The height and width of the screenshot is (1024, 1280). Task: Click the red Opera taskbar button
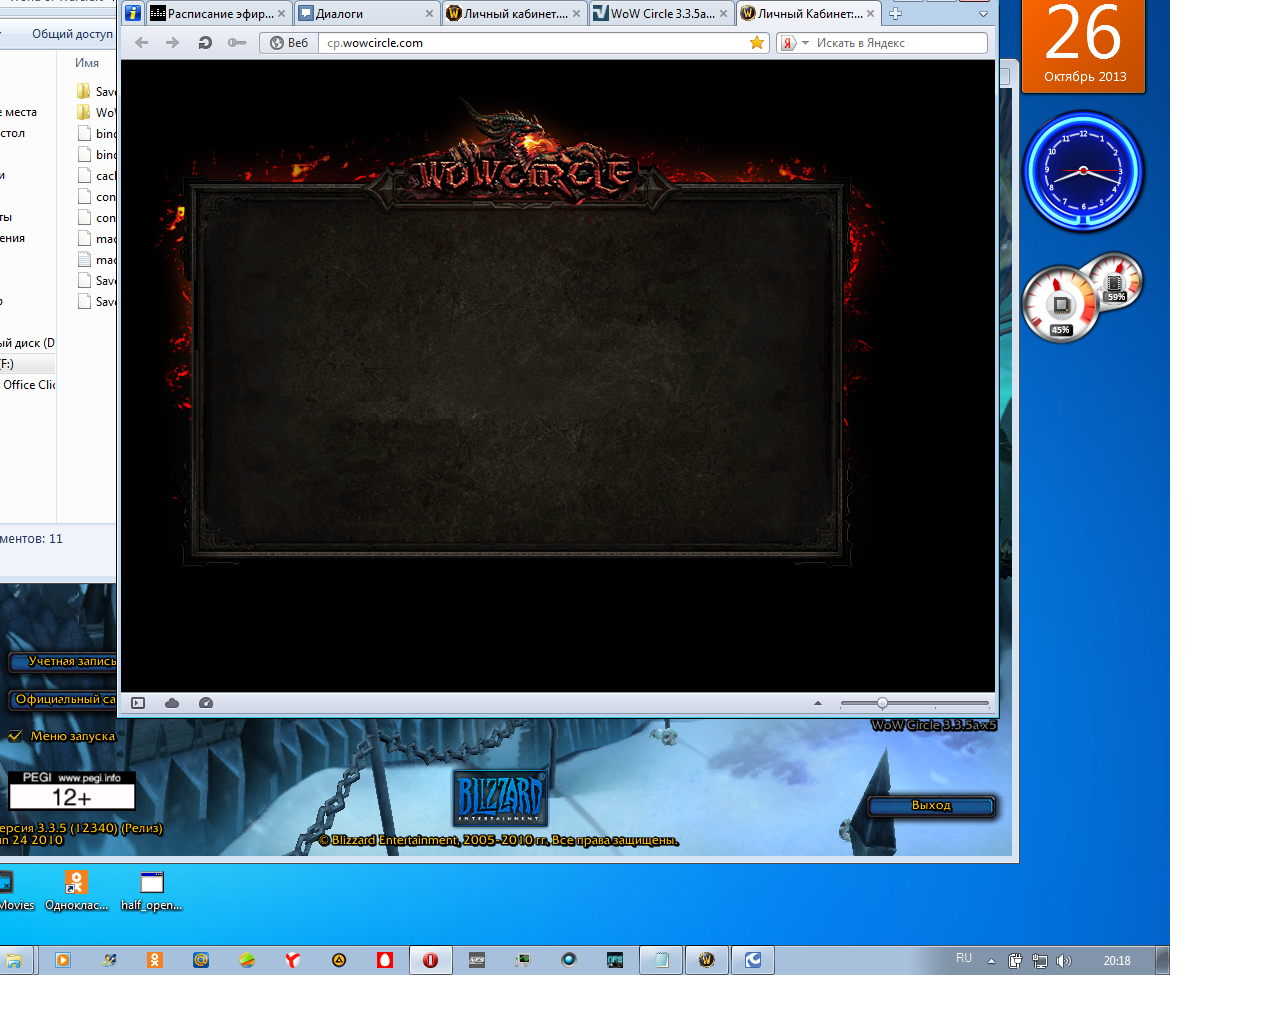(430, 960)
